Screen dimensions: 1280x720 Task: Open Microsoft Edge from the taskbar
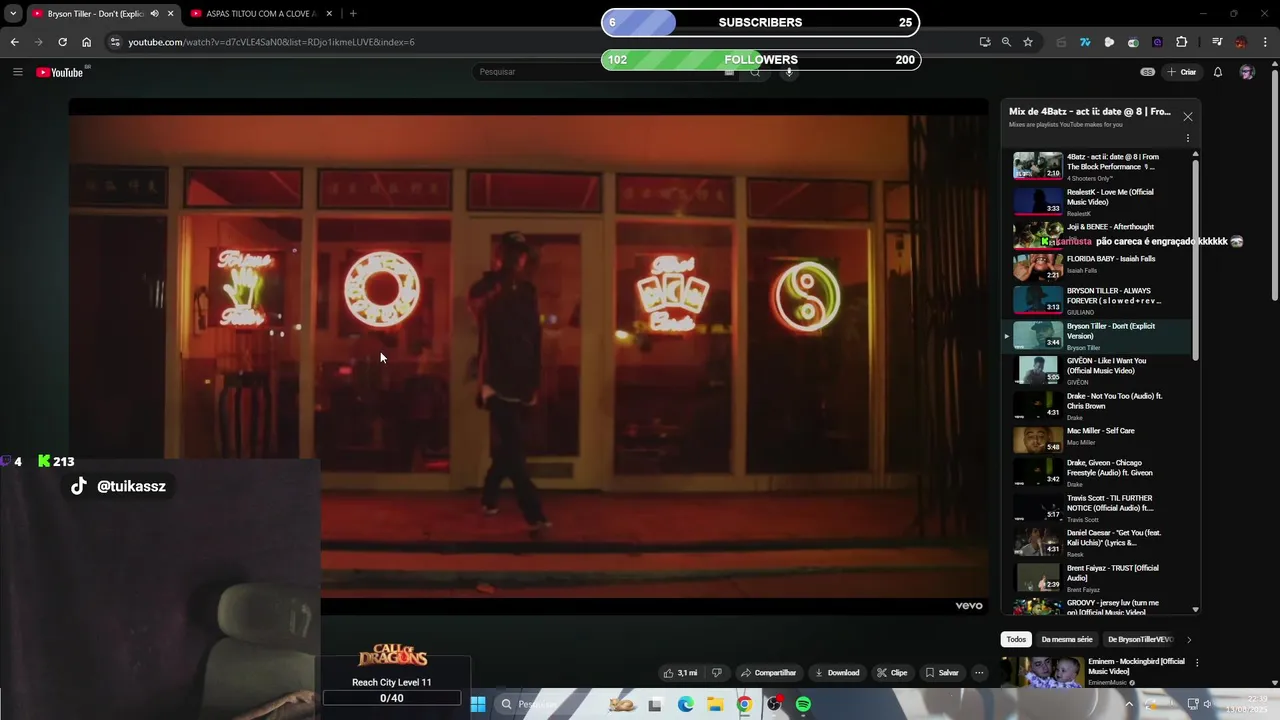click(685, 704)
